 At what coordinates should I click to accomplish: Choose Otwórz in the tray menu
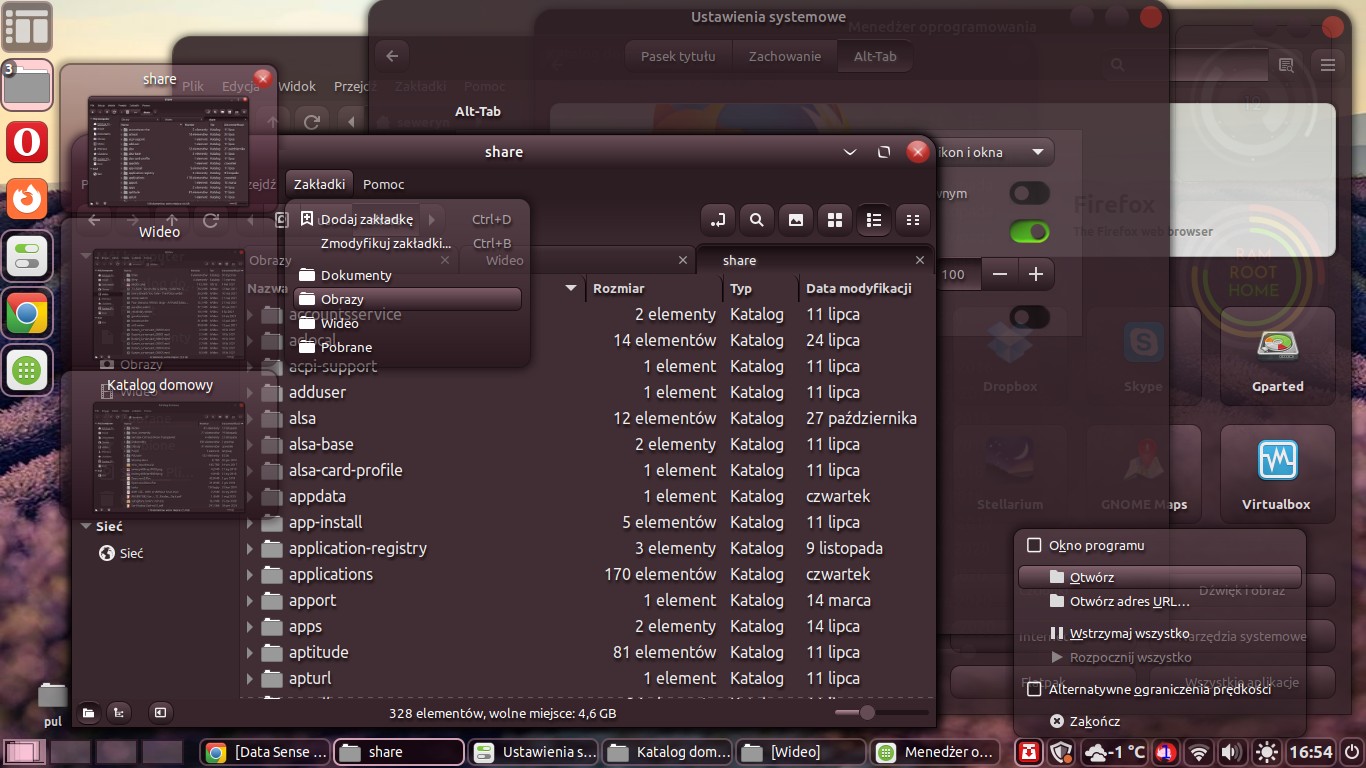tap(1159, 577)
